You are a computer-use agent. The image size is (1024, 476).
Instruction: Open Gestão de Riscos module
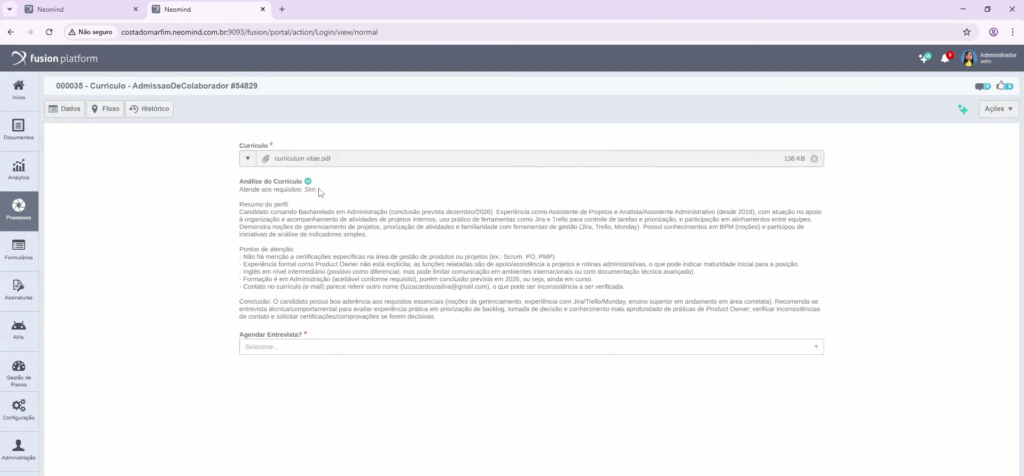point(18,369)
